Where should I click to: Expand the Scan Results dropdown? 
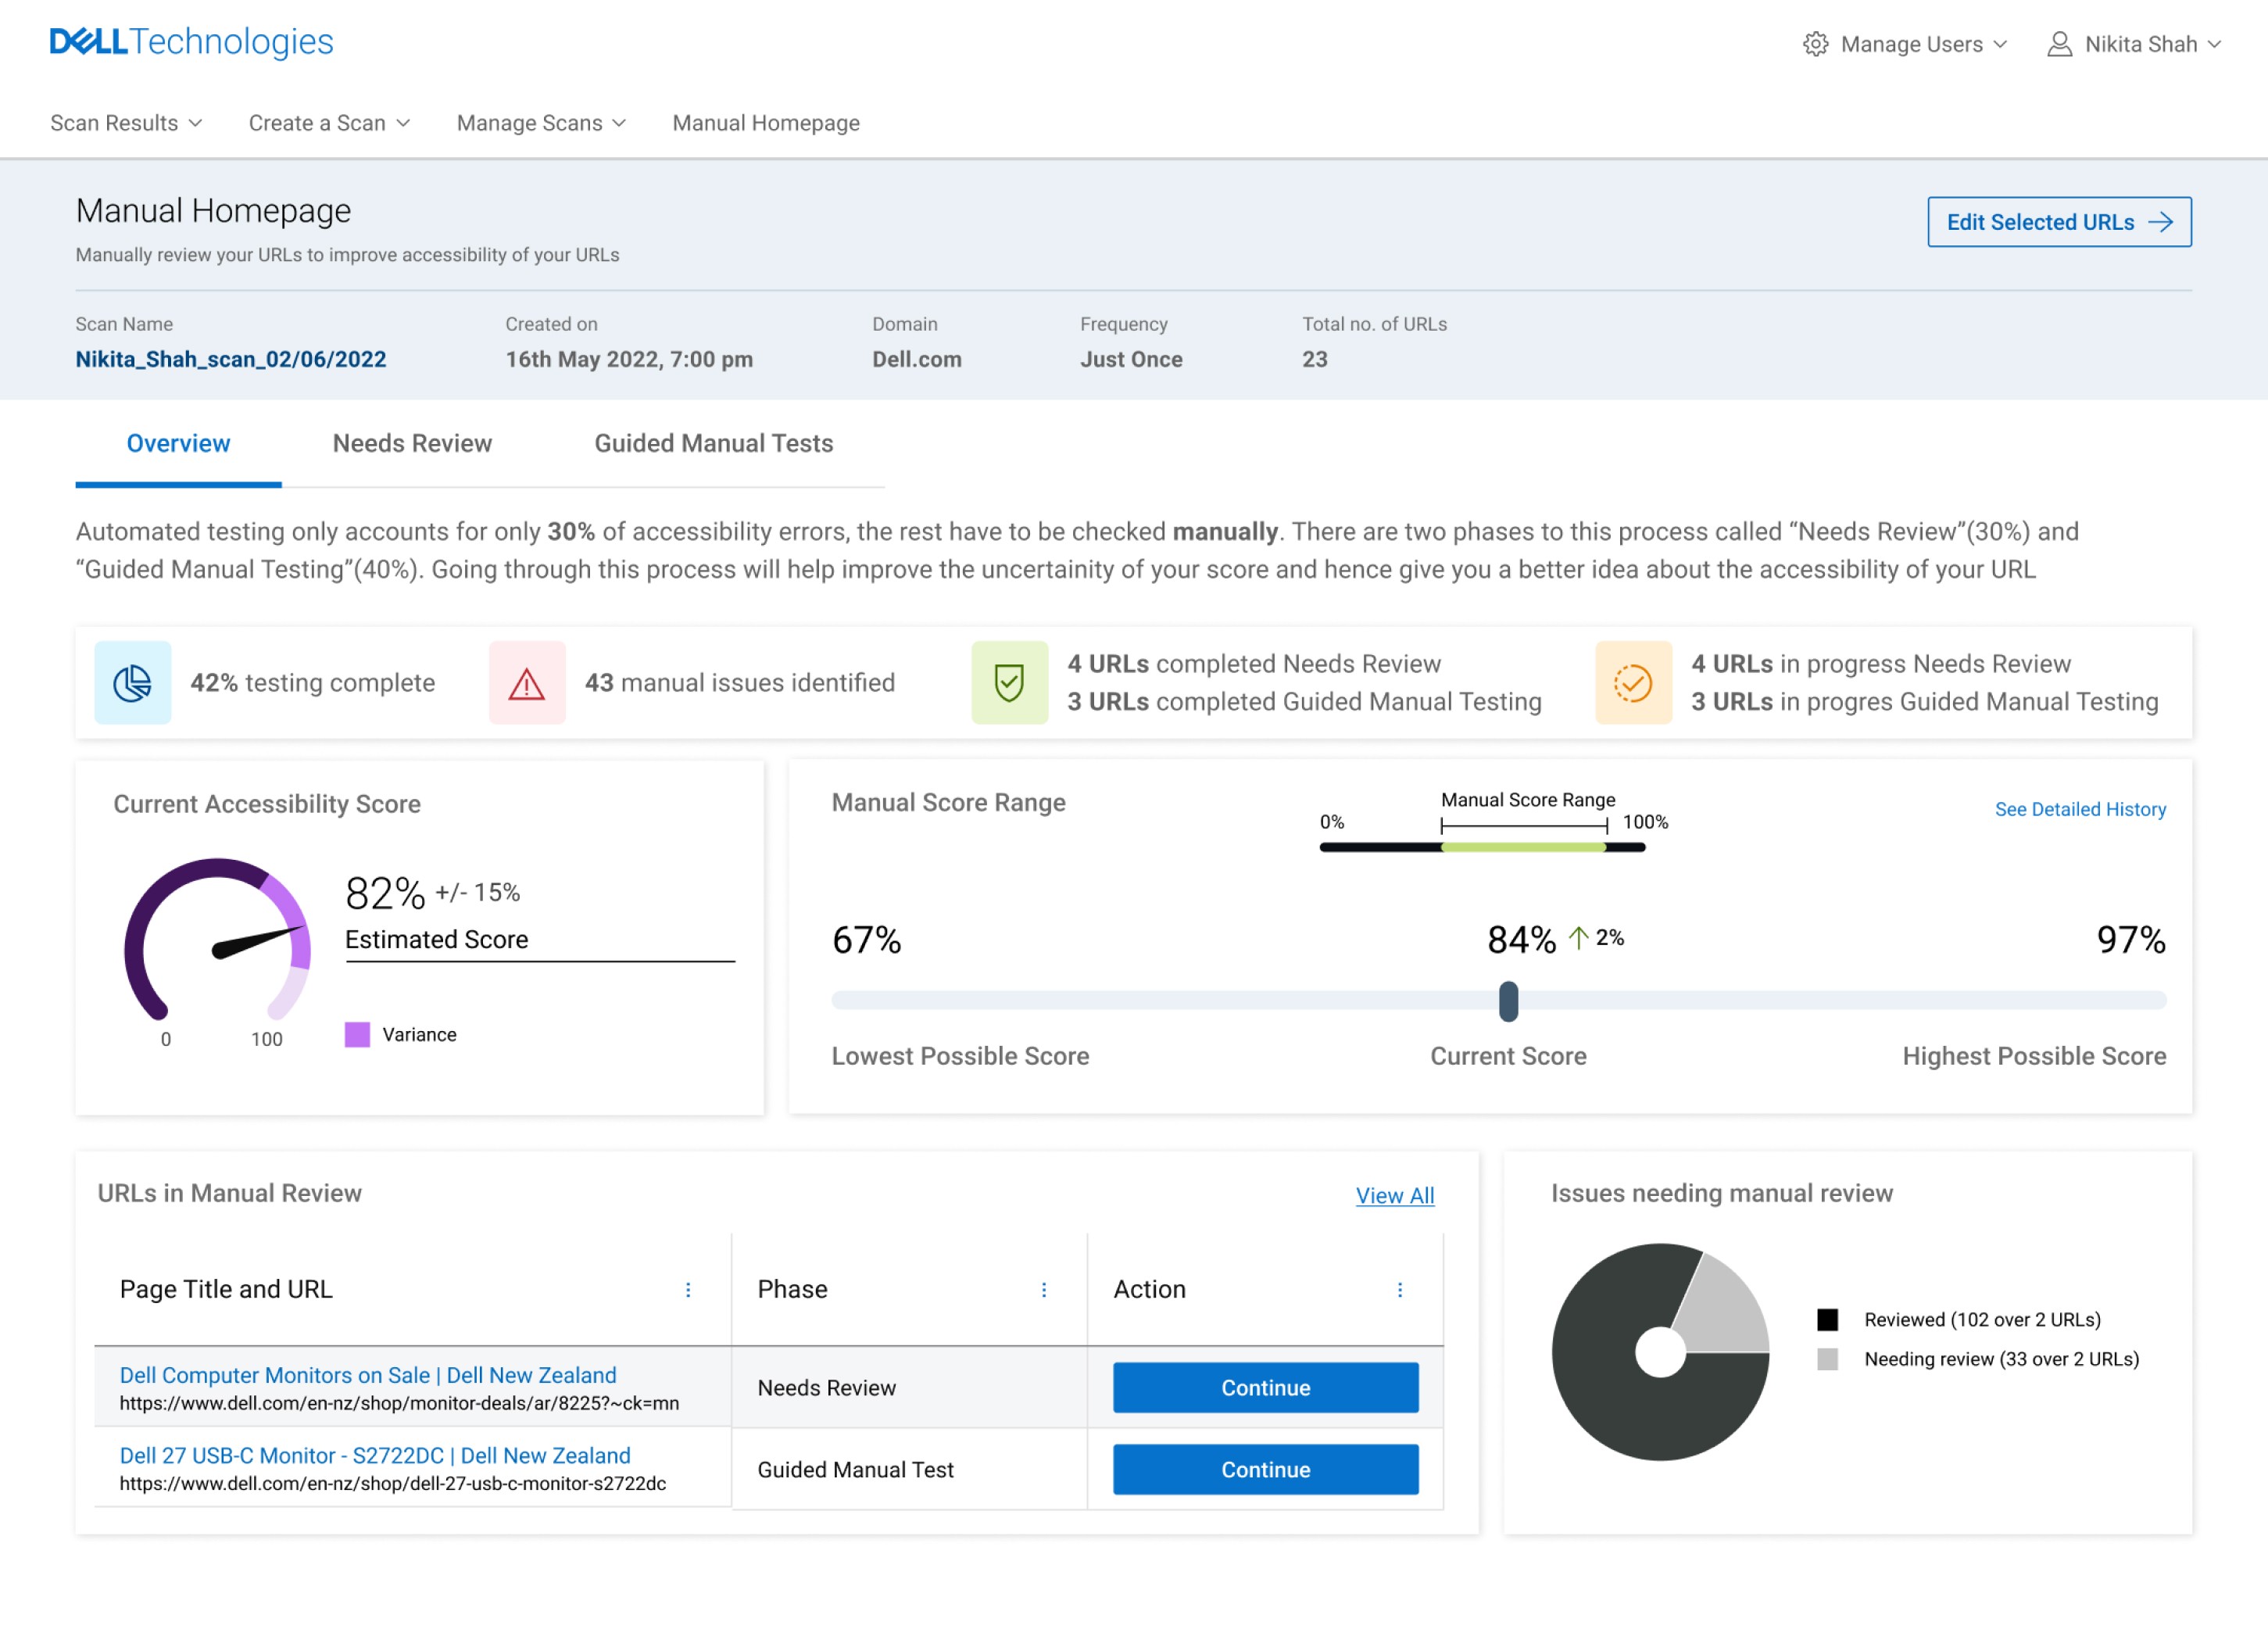(x=126, y=123)
